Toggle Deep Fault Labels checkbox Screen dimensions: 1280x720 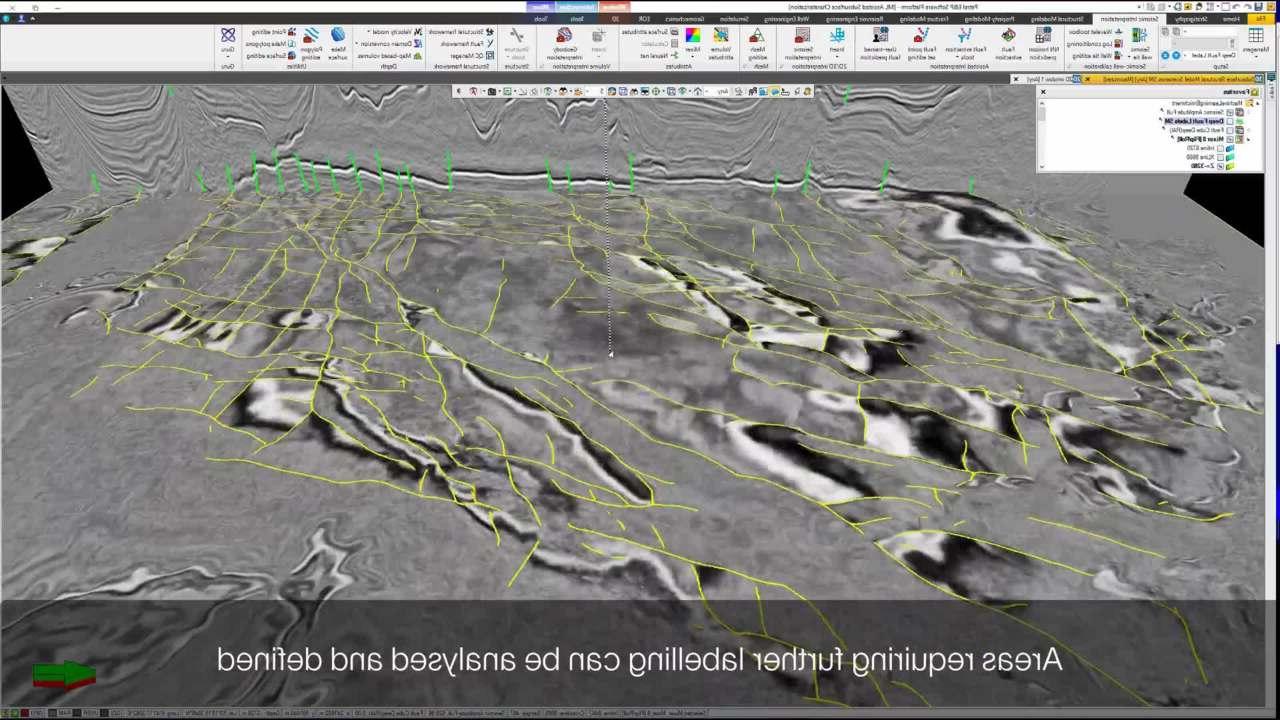(x=1230, y=121)
